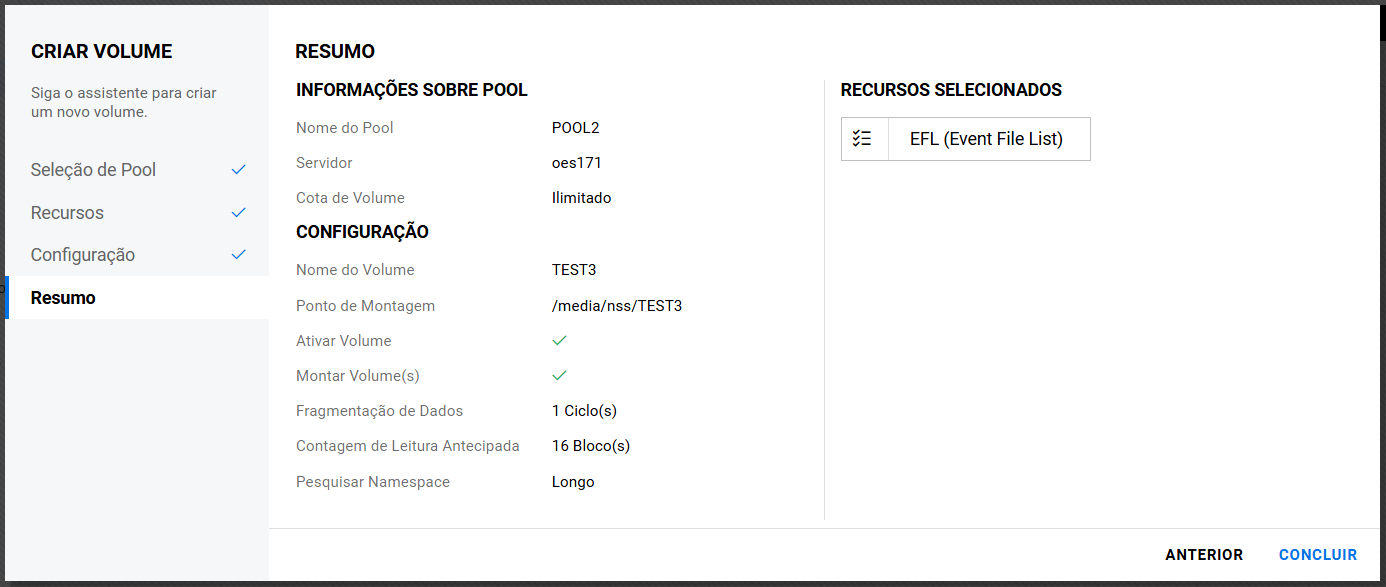The image size is (1386, 587).
Task: Go back with the ANTERIOR button
Action: pos(1204,555)
